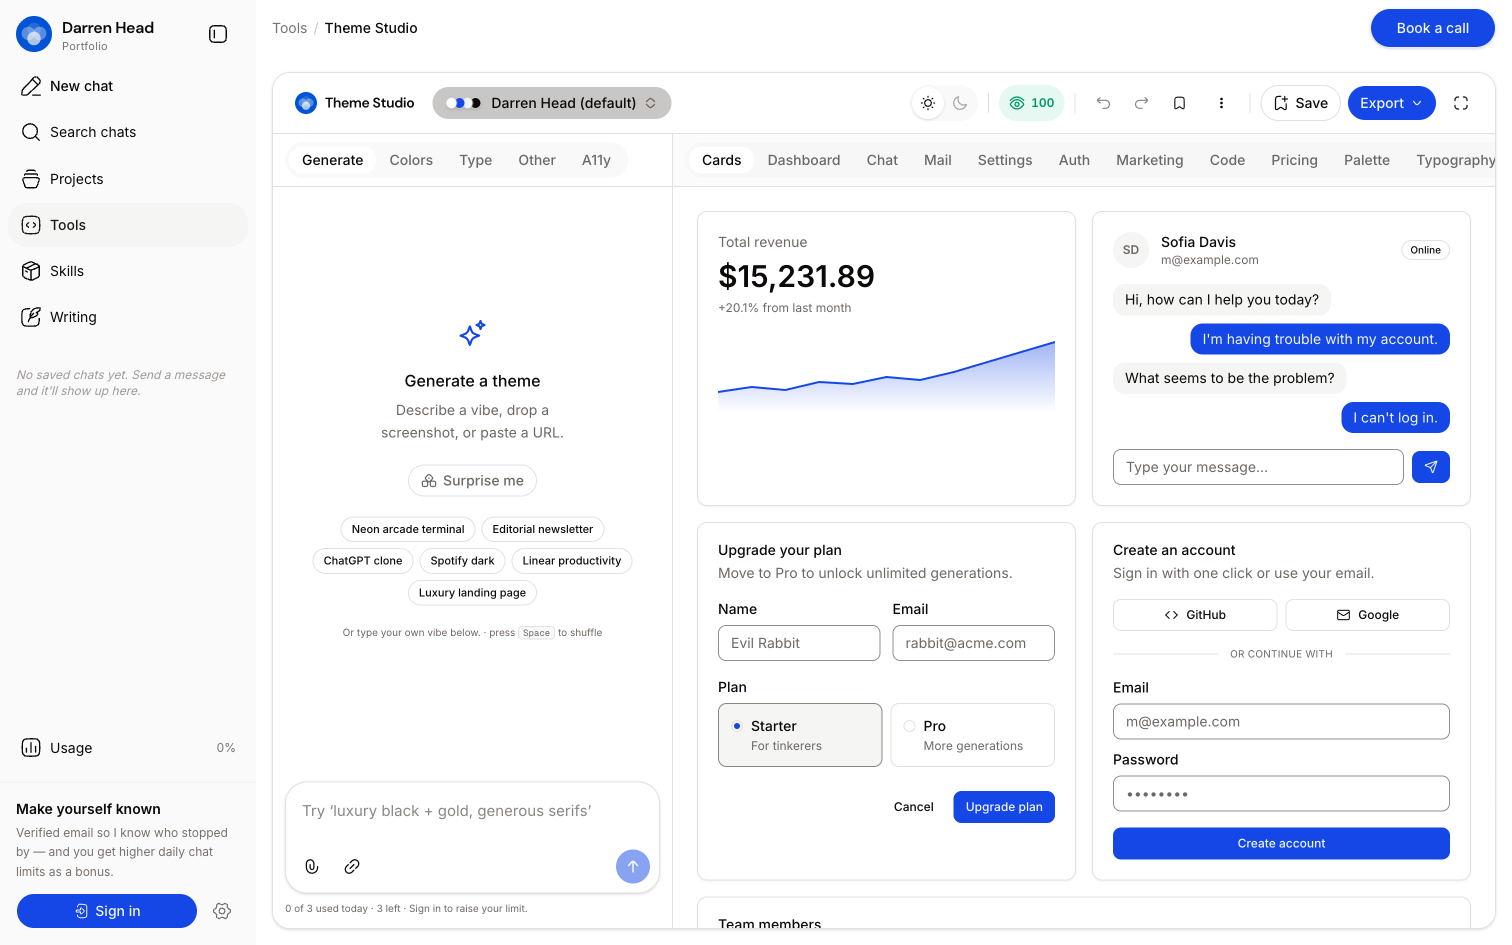Screen dimensions: 1512x945
Task: Open Search chats
Action: (128, 132)
